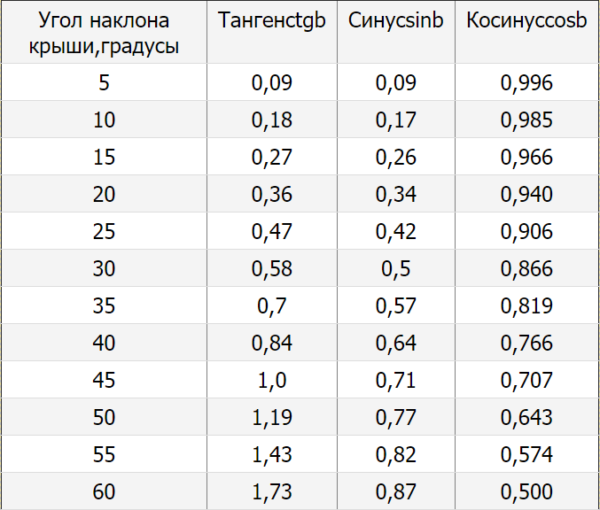Select the angle cell showing 35
Screen dimensions: 600x510
103,306
